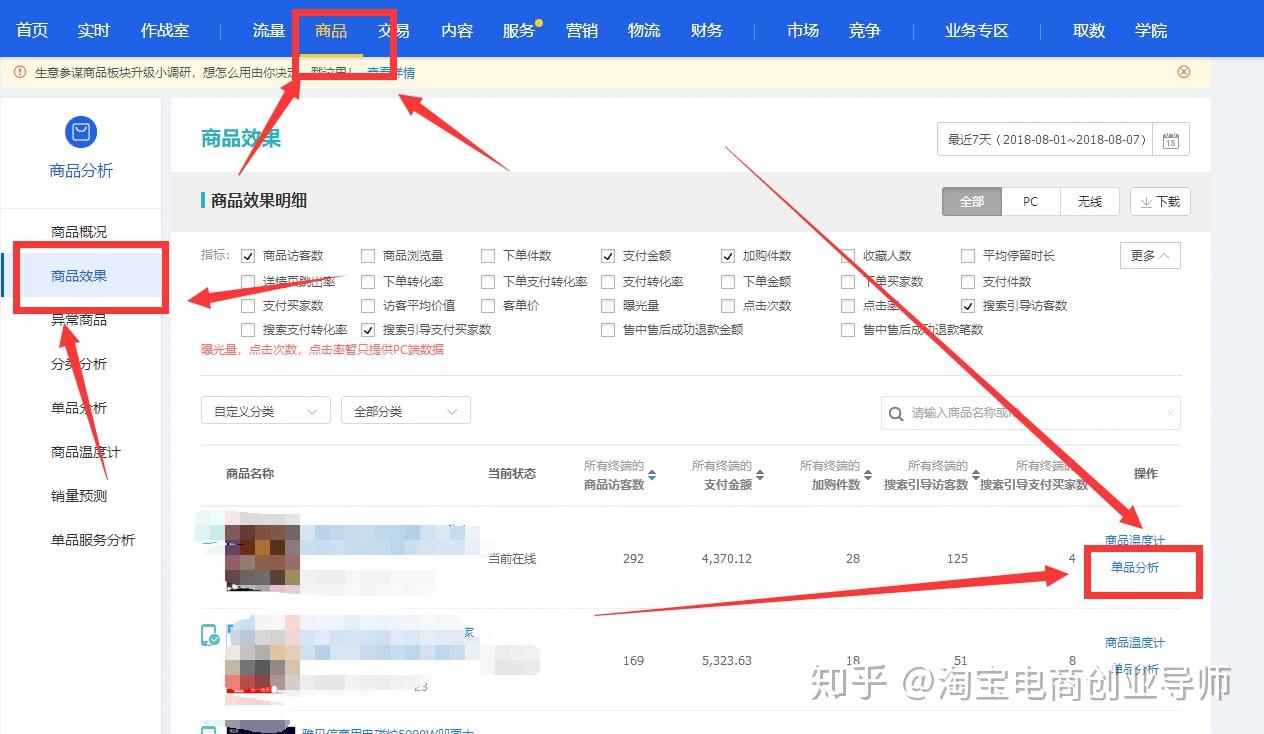The image size is (1264, 734).
Task: Open 单品分析 link for first product
Action: (x=1135, y=567)
